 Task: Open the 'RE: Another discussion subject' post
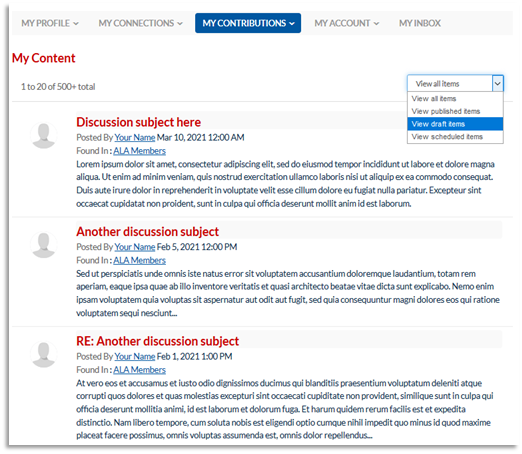tap(157, 341)
